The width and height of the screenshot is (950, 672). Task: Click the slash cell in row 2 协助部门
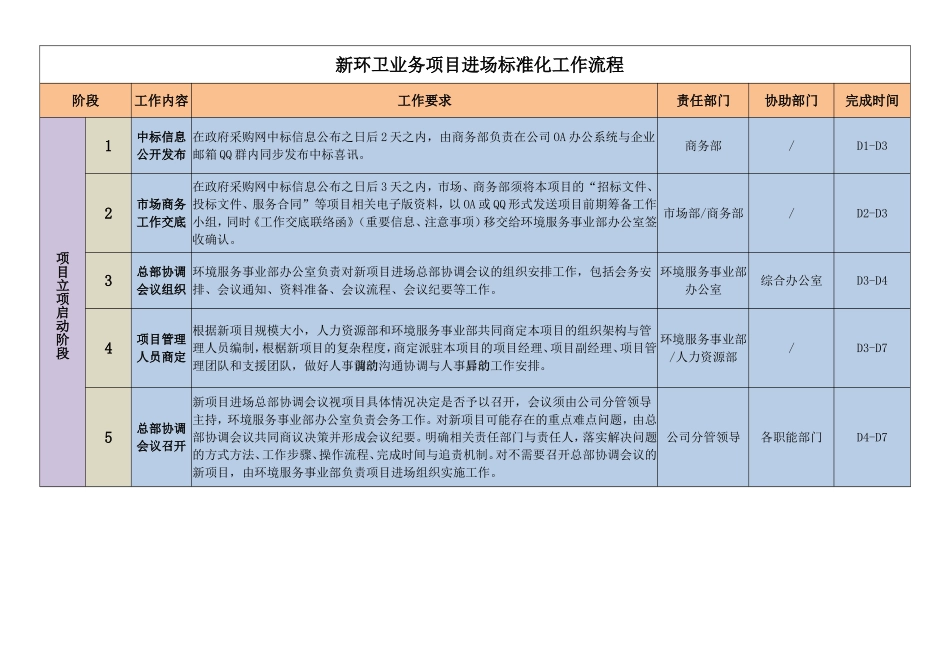coord(791,213)
